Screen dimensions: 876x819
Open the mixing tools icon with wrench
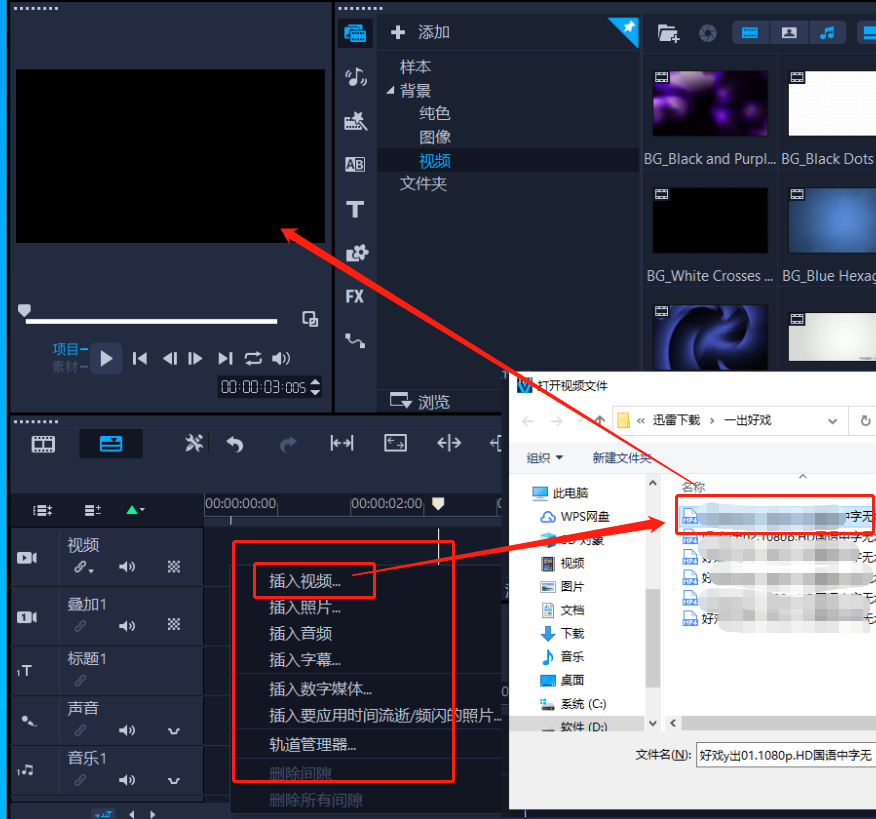(x=194, y=443)
